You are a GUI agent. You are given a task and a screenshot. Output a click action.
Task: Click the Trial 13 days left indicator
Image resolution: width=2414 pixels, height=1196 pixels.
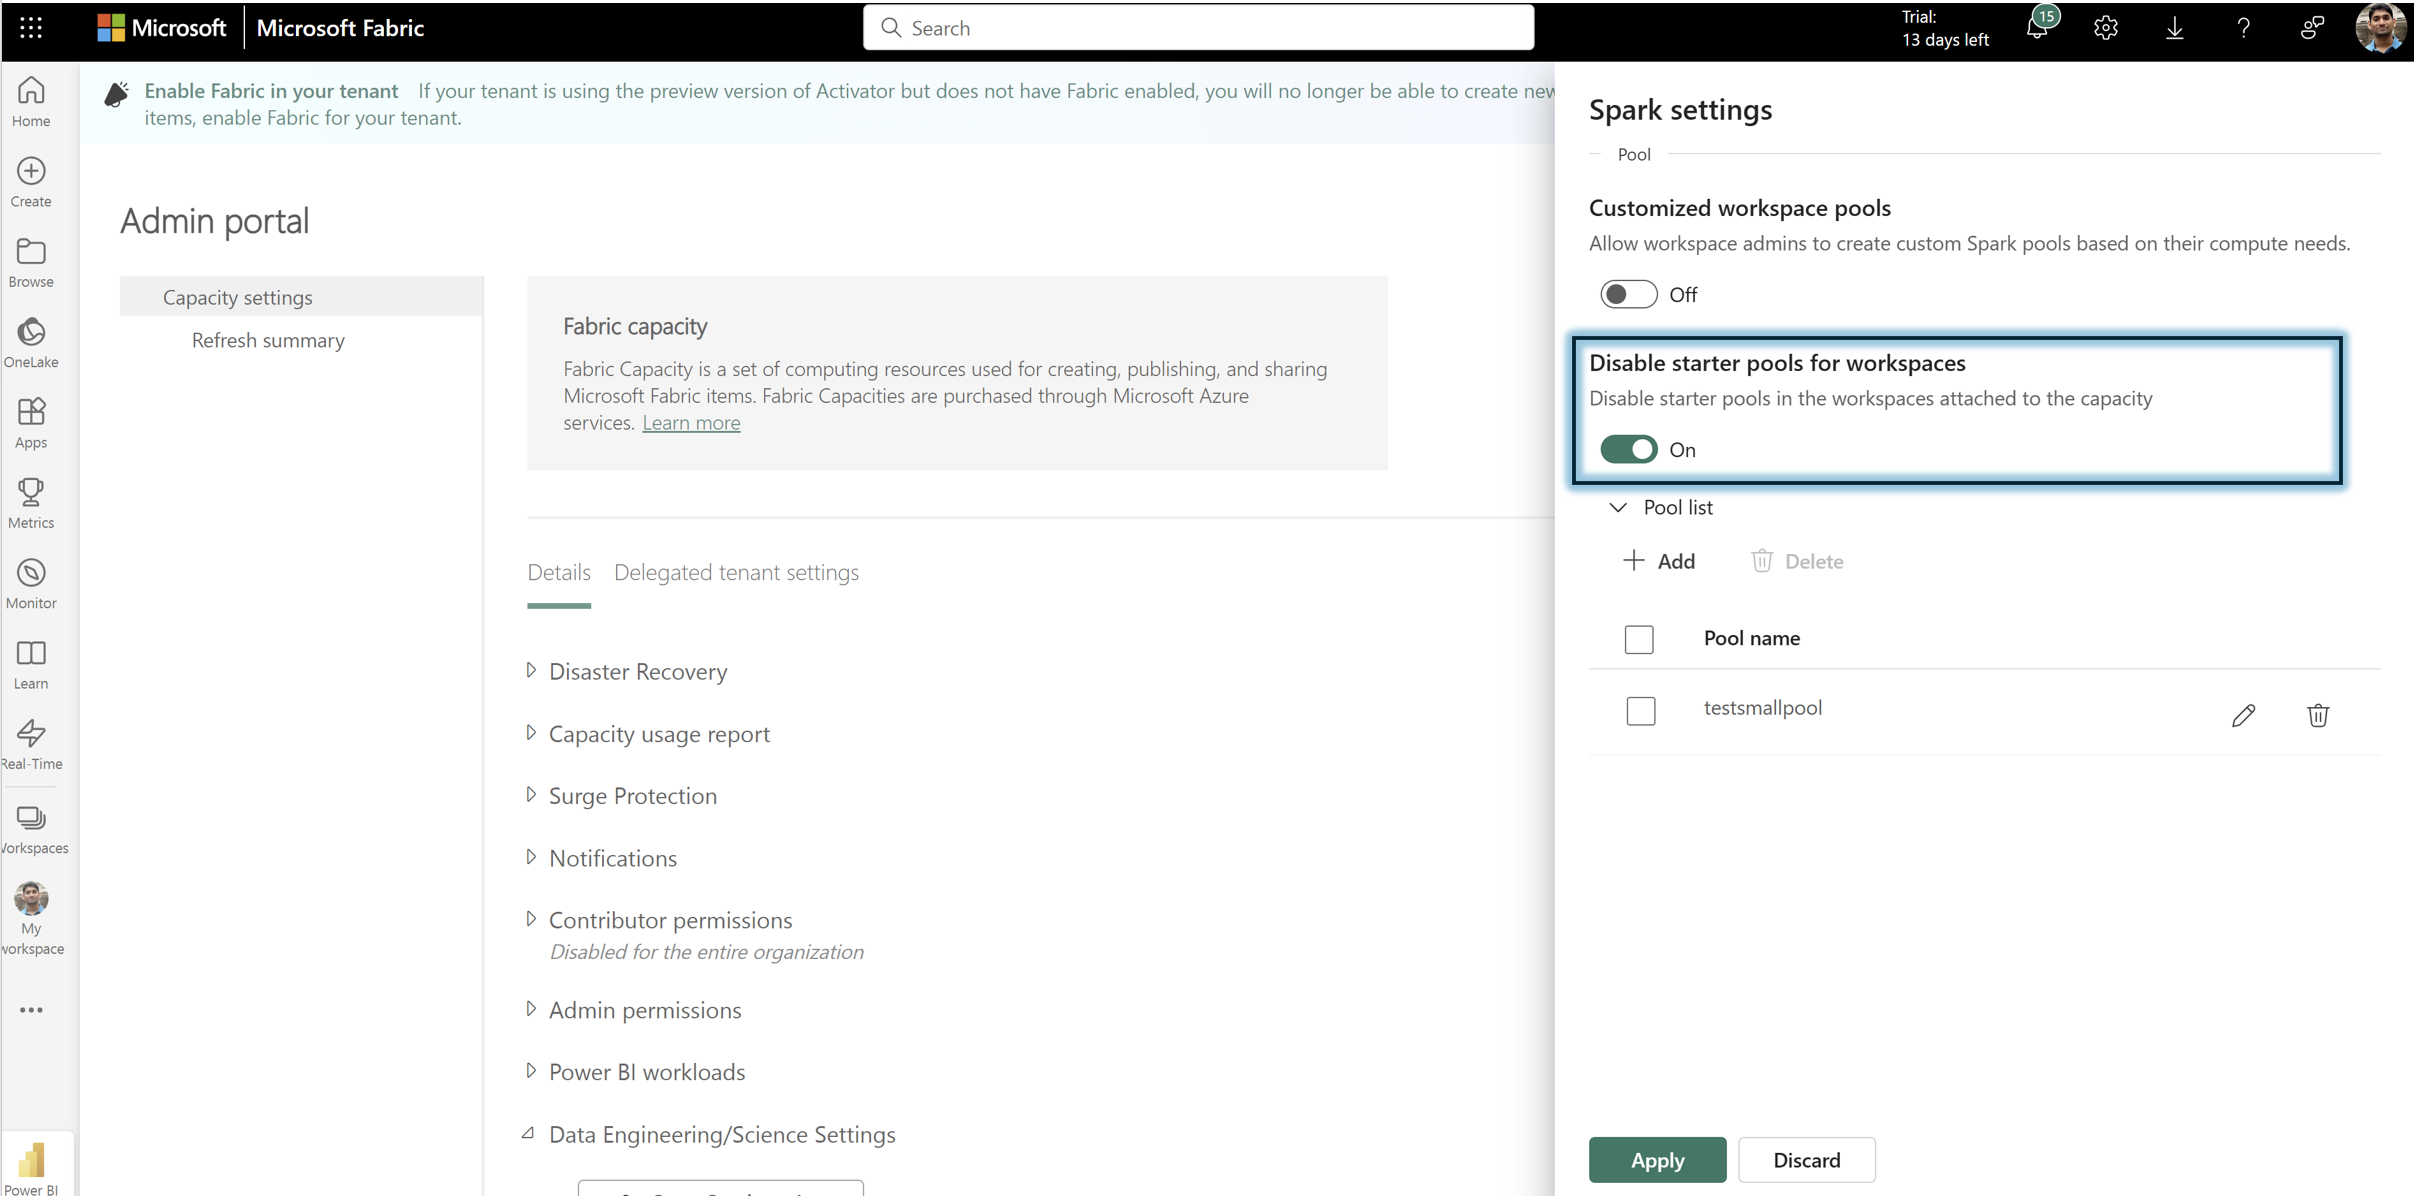pos(1945,28)
